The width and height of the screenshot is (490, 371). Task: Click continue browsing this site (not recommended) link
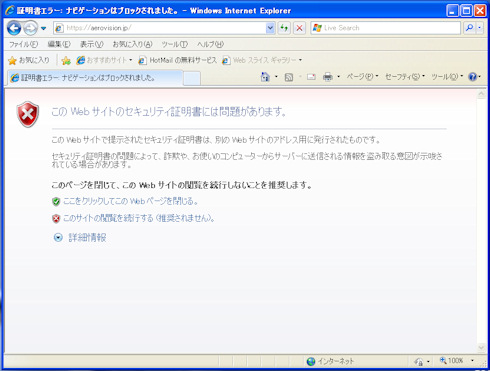[139, 218]
